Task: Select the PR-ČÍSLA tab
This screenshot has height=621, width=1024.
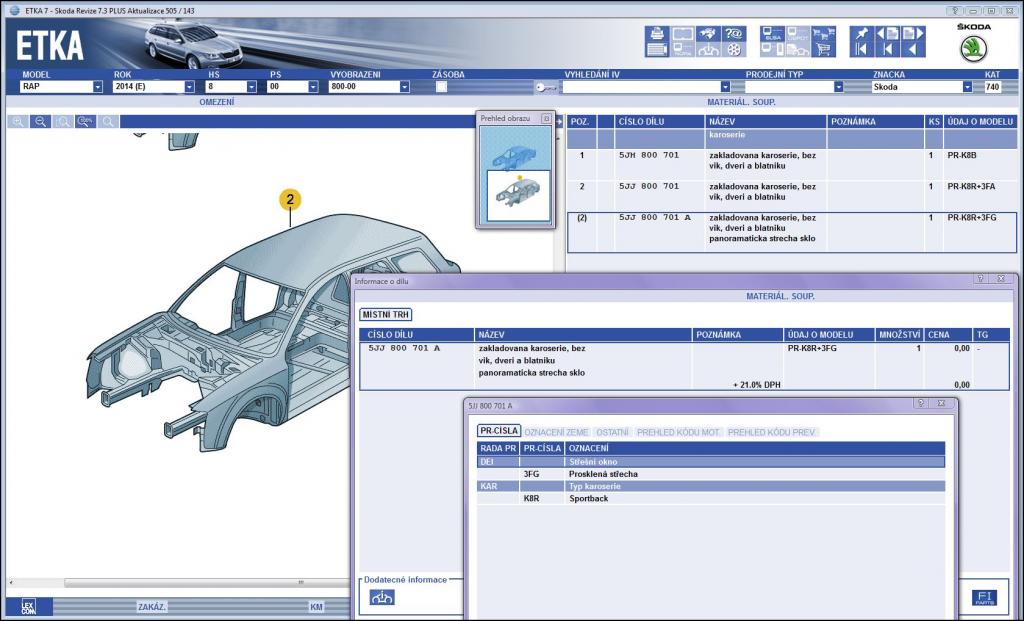Action: point(499,431)
